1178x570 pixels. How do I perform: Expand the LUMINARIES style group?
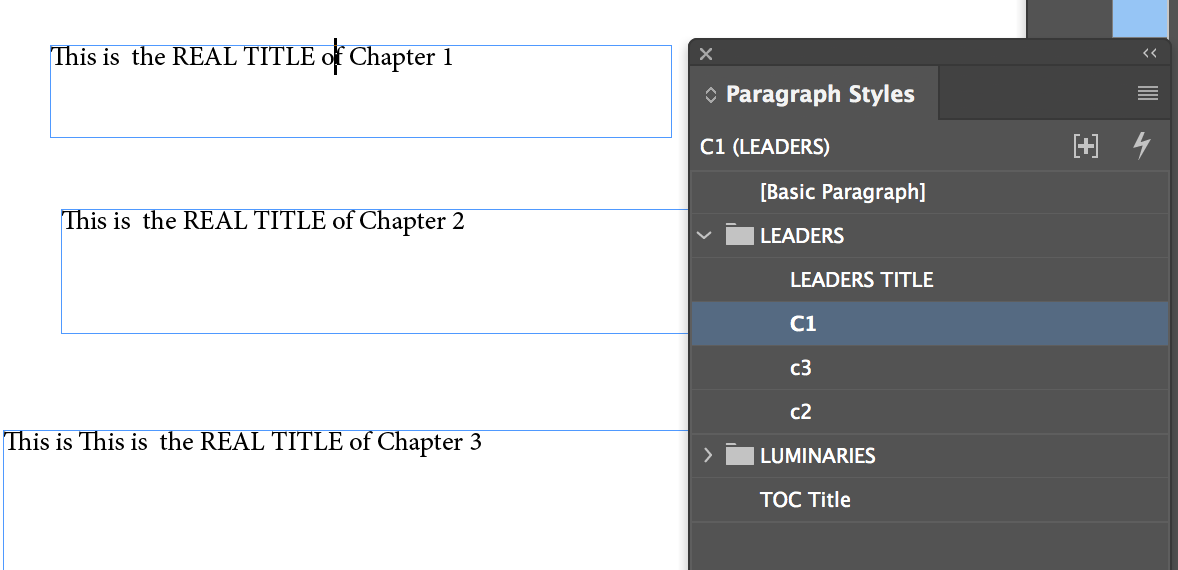tap(707, 455)
